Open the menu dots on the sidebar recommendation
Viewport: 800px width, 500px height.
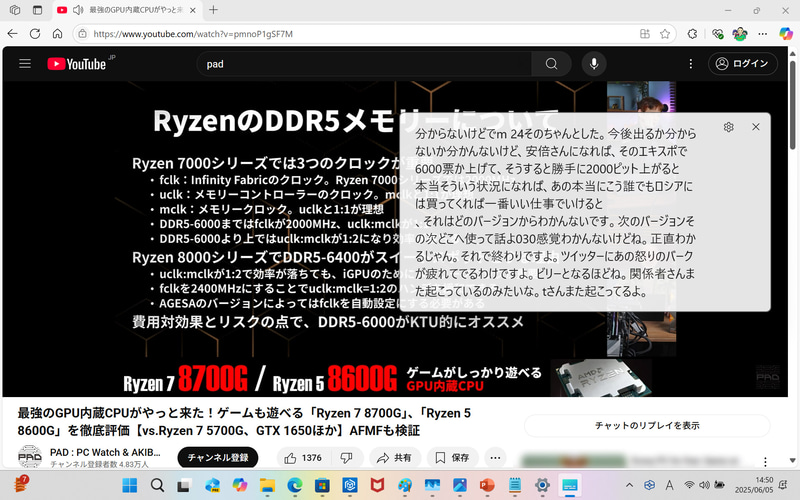(x=765, y=462)
